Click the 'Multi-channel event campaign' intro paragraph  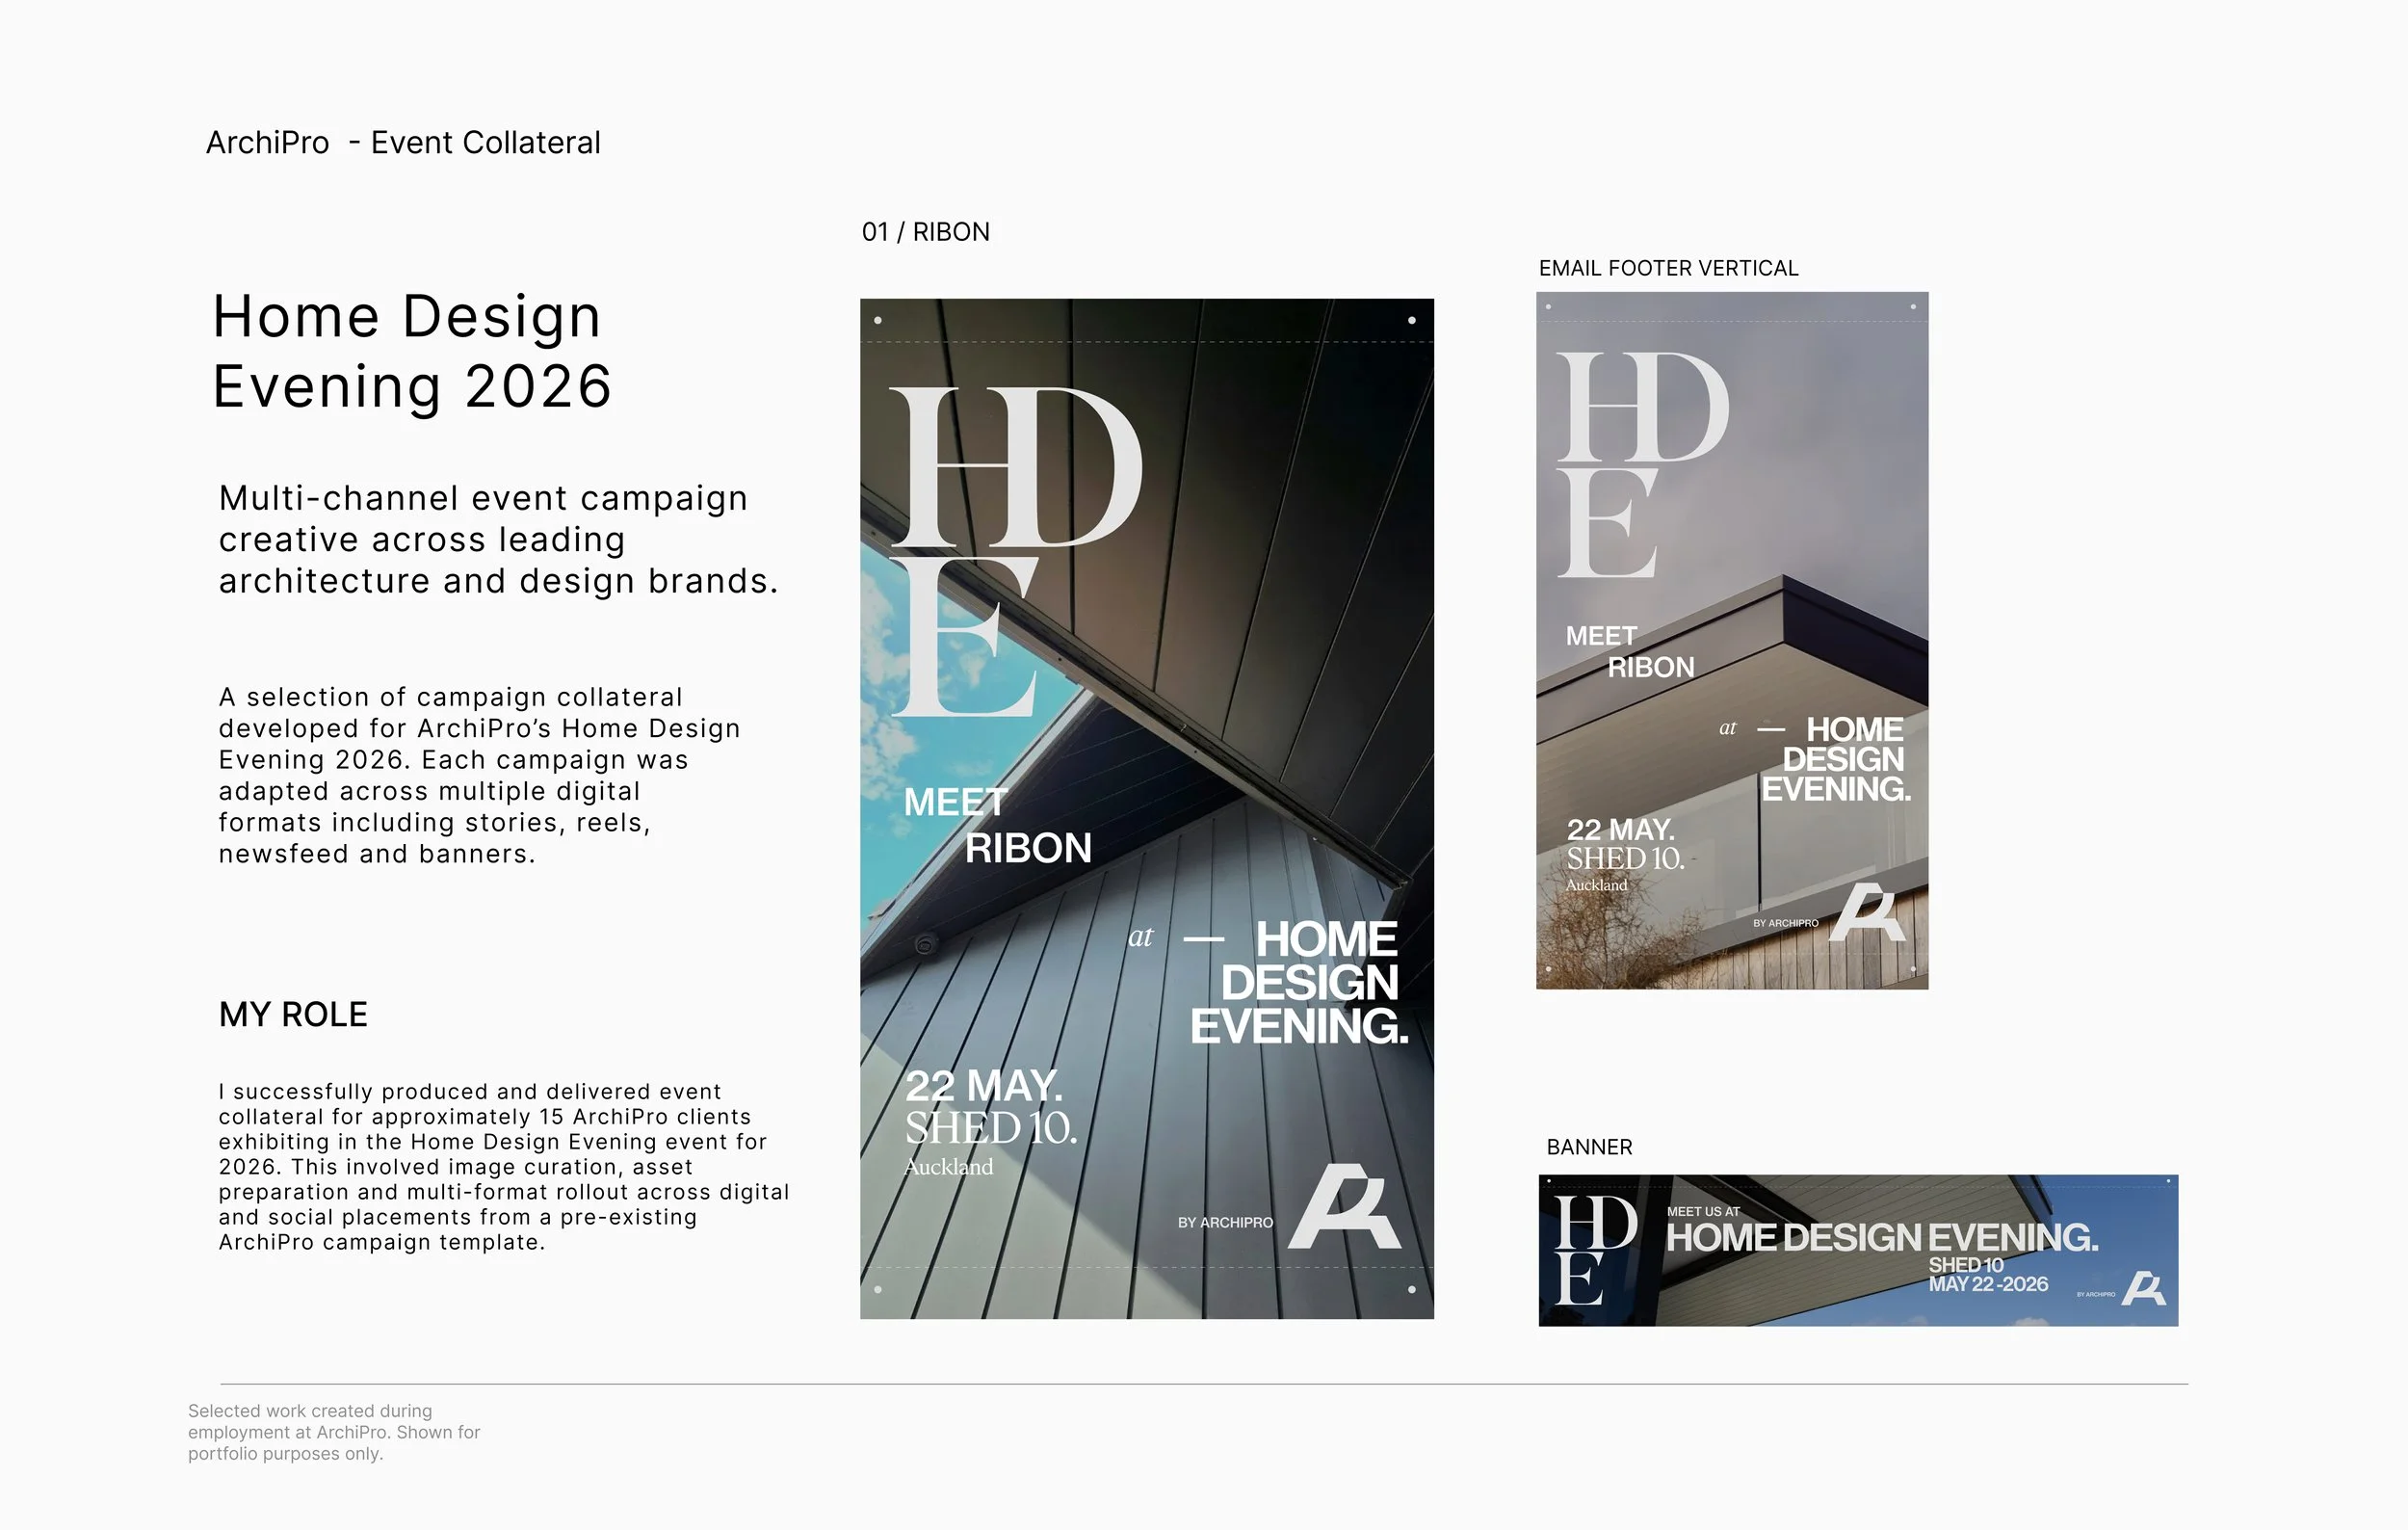[x=498, y=539]
